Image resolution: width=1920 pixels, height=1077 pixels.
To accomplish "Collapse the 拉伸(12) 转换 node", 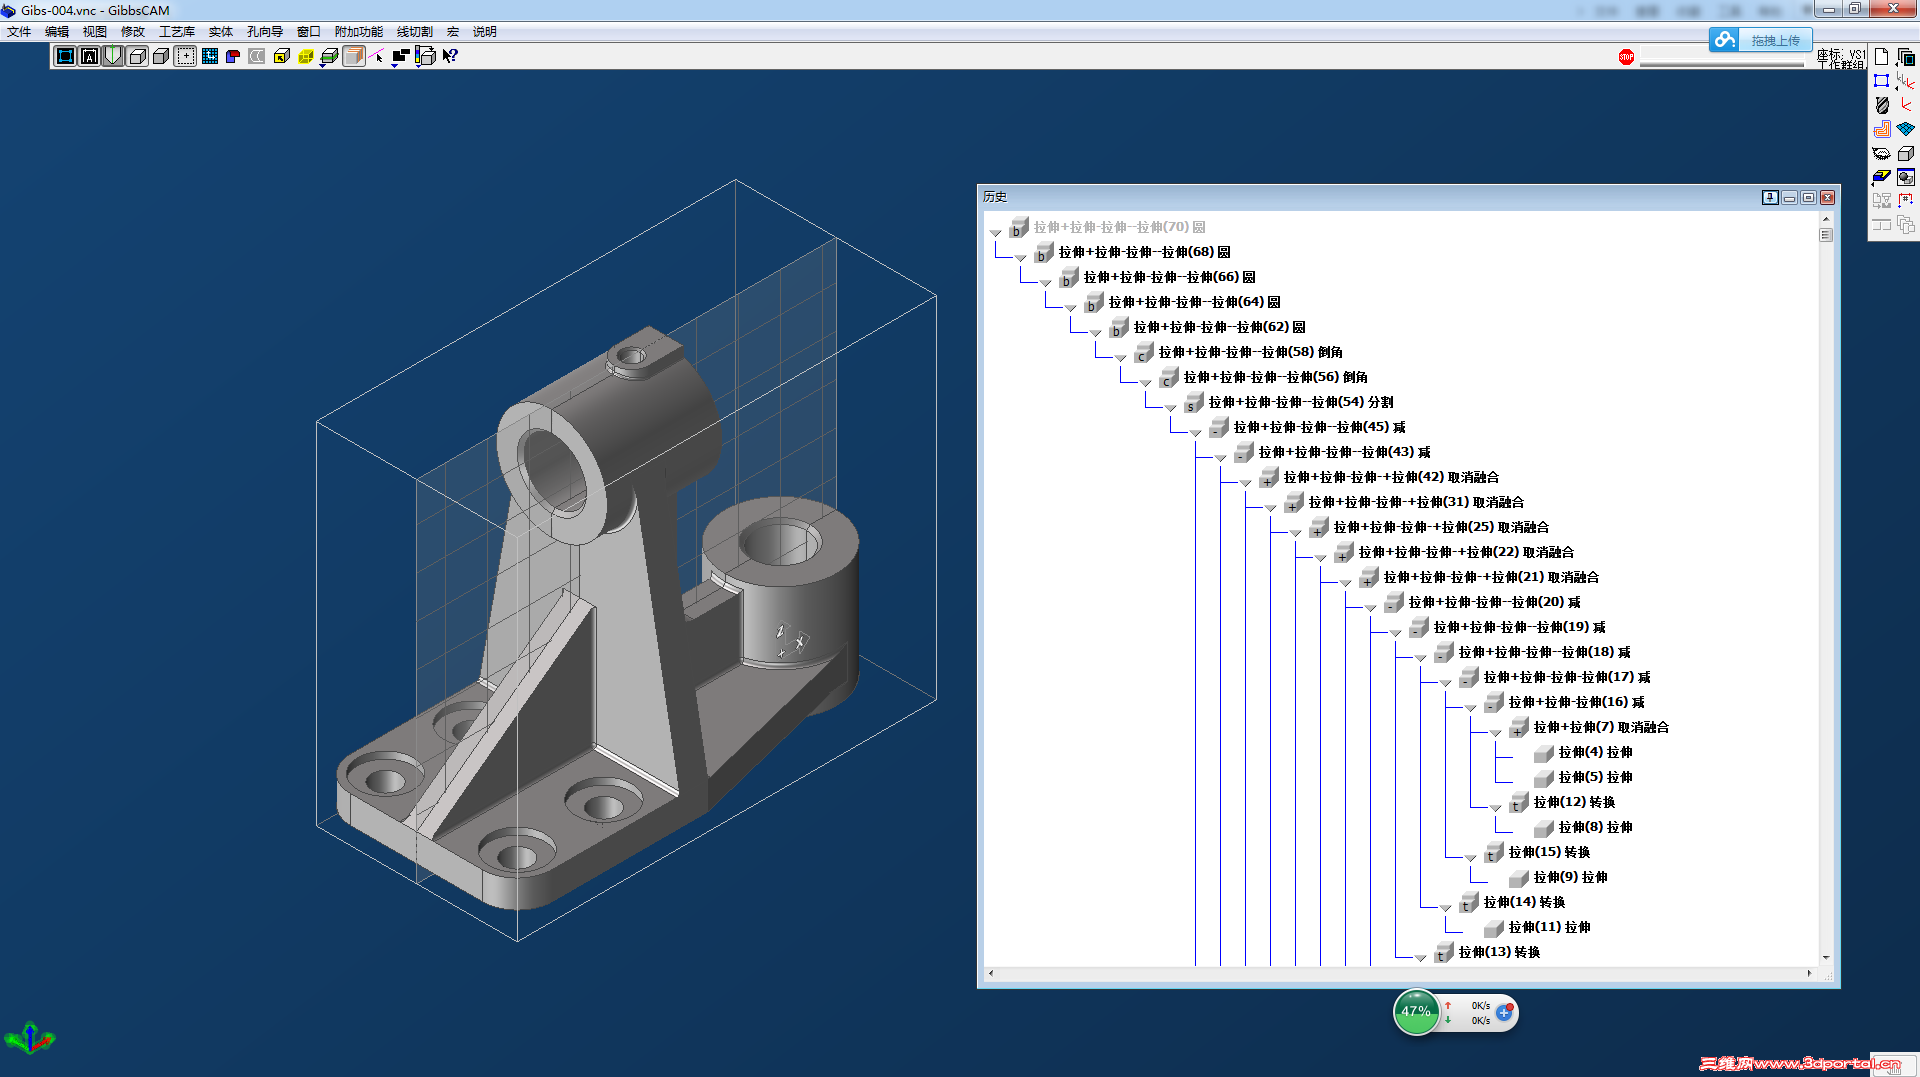I will click(1496, 807).
